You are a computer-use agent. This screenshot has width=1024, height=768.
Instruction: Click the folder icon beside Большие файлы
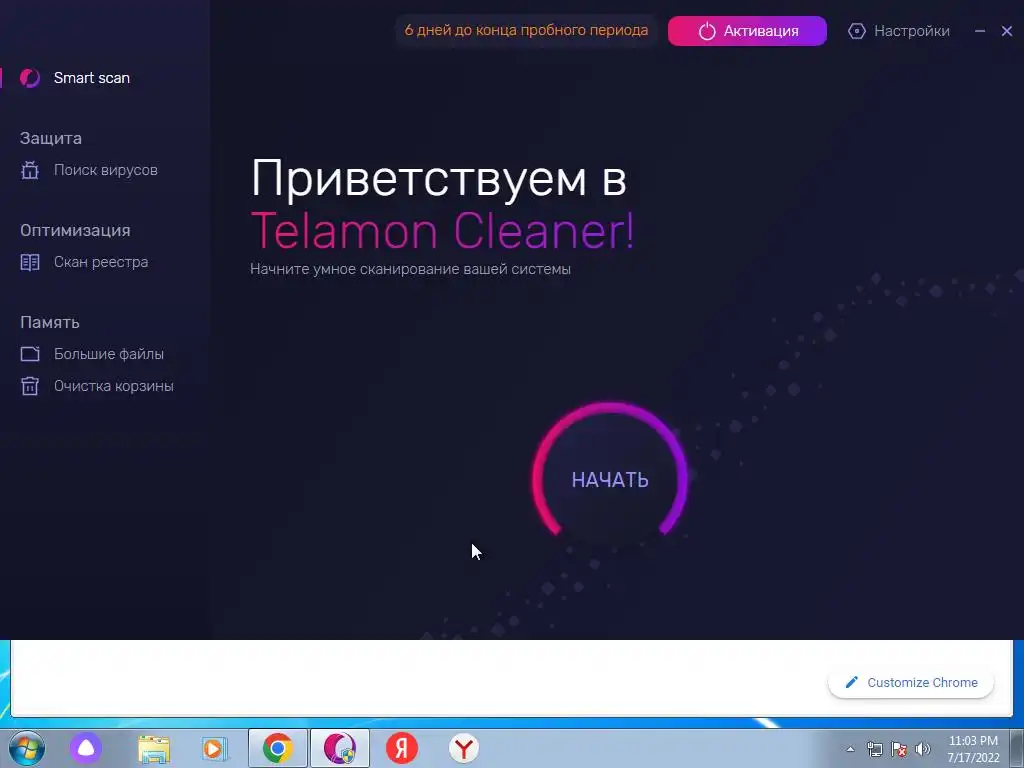30,354
